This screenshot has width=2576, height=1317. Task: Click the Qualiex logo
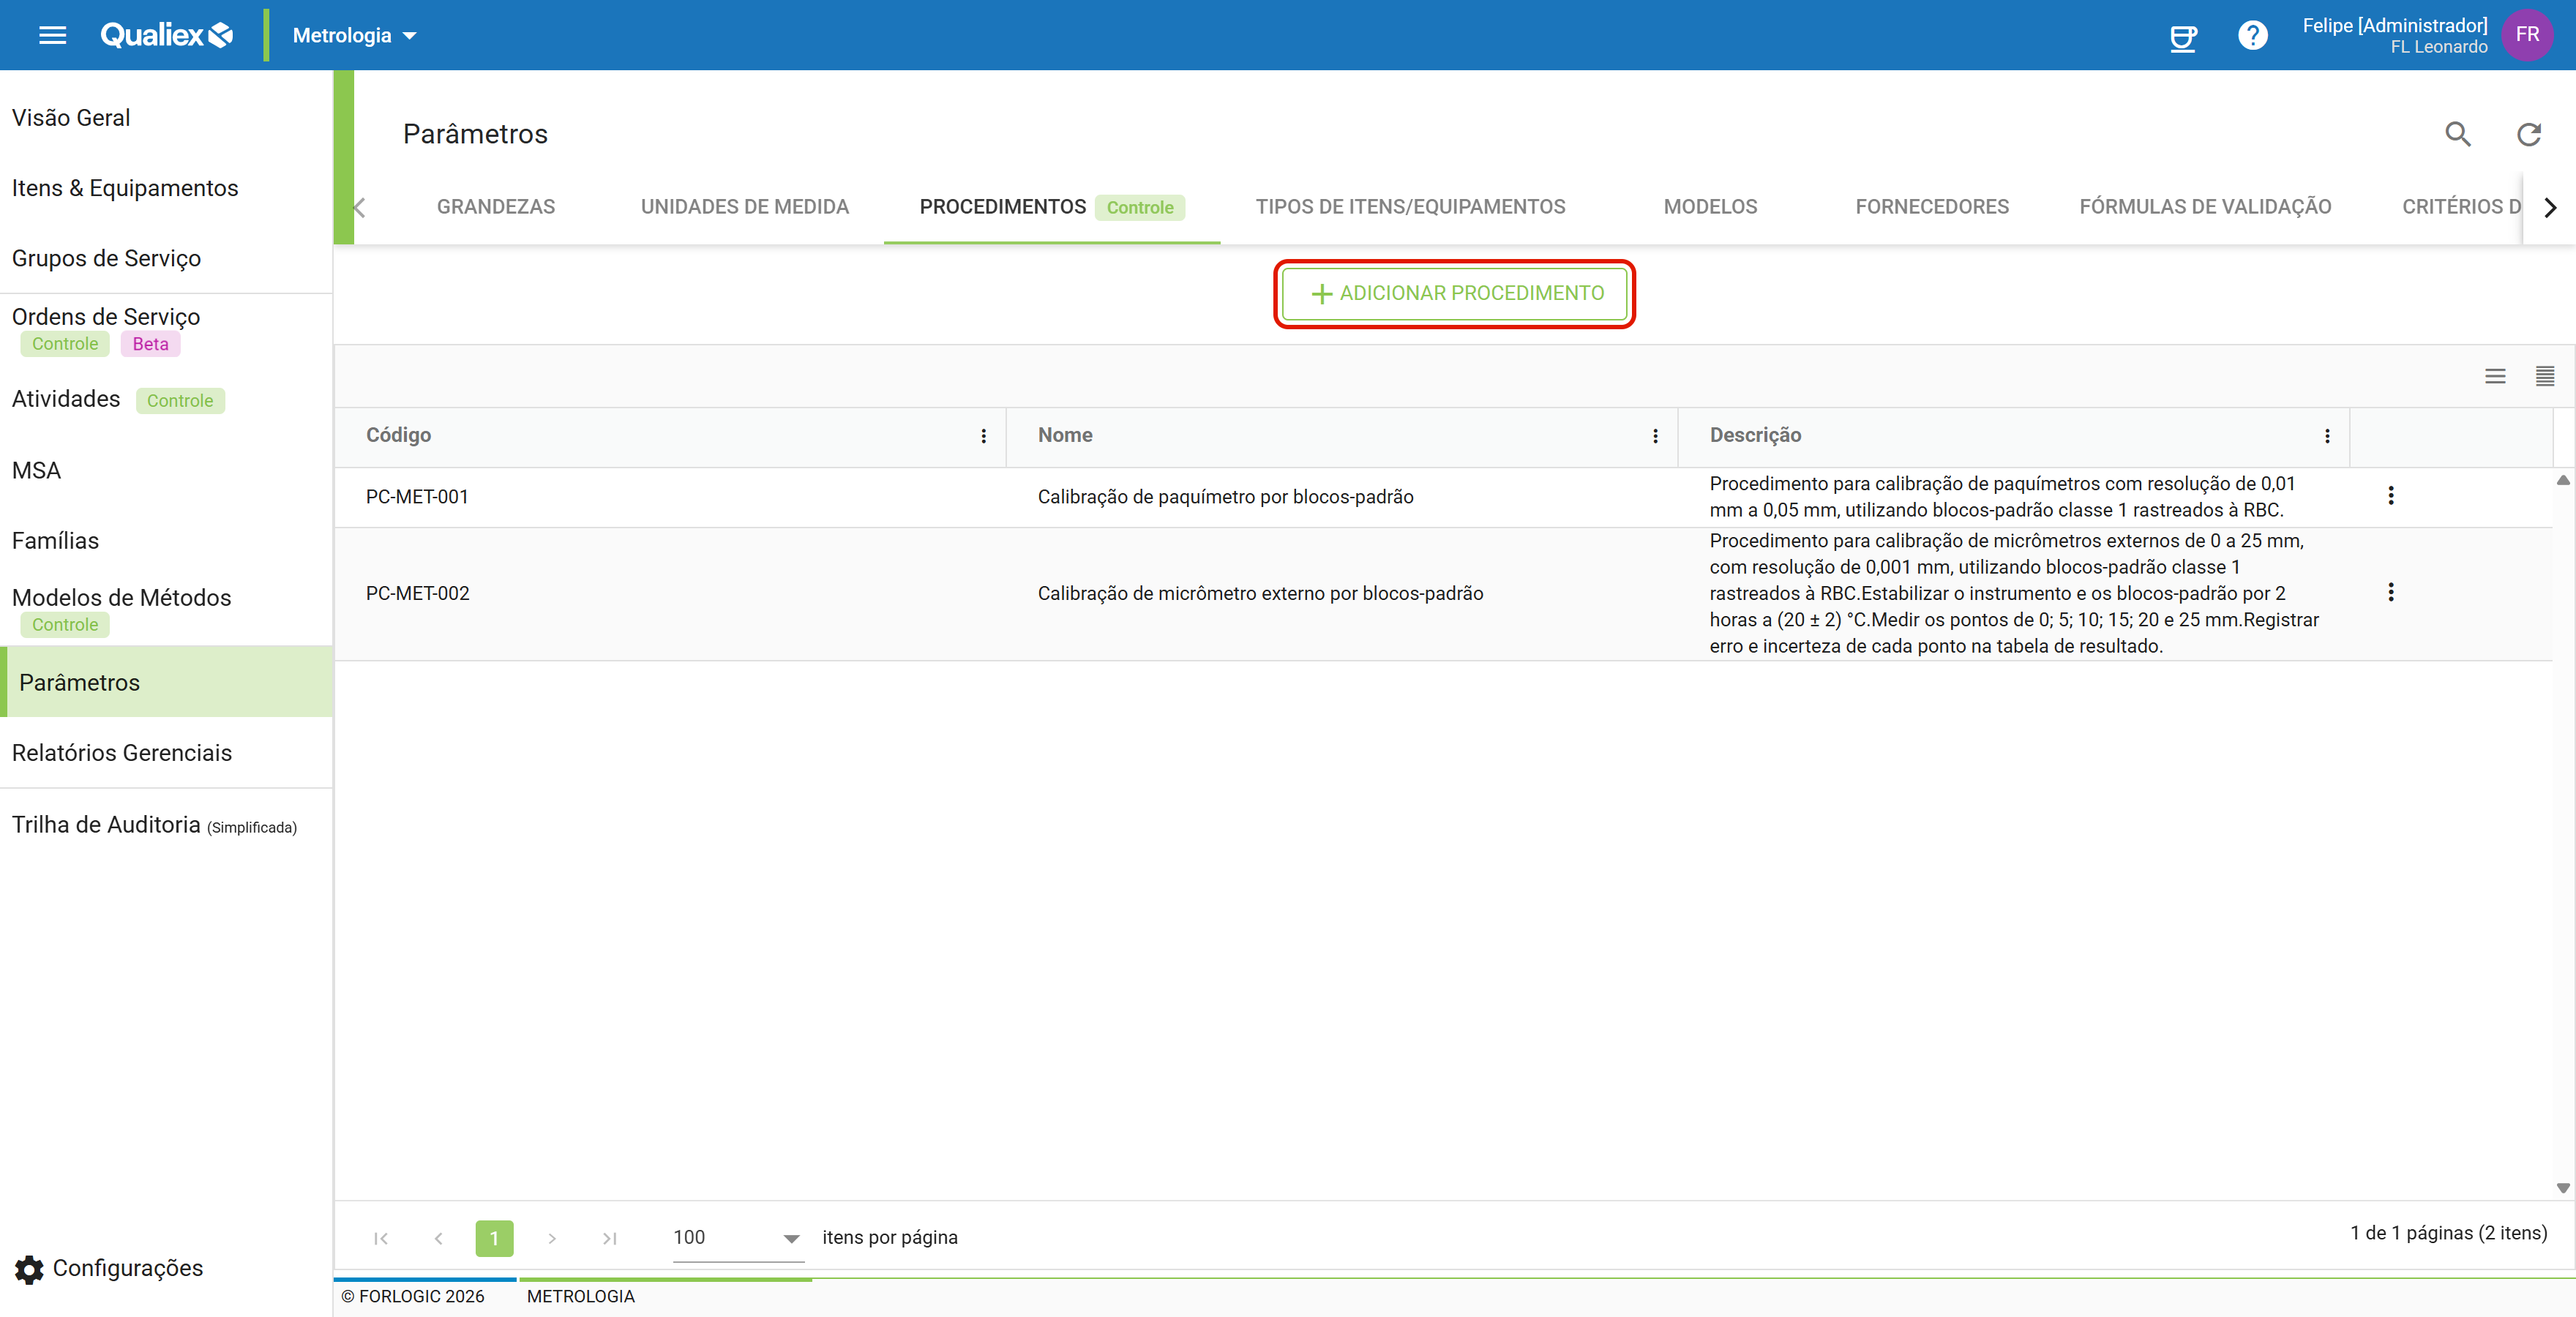(166, 35)
